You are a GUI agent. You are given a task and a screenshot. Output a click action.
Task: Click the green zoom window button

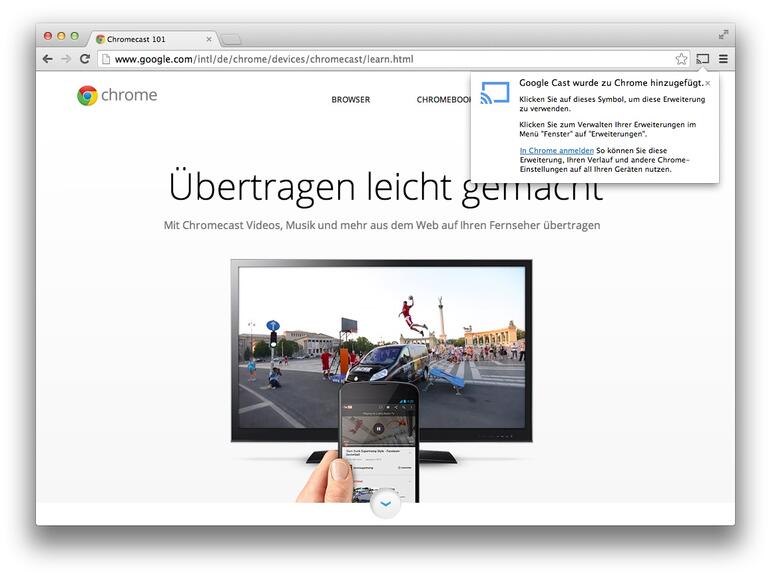point(75,36)
